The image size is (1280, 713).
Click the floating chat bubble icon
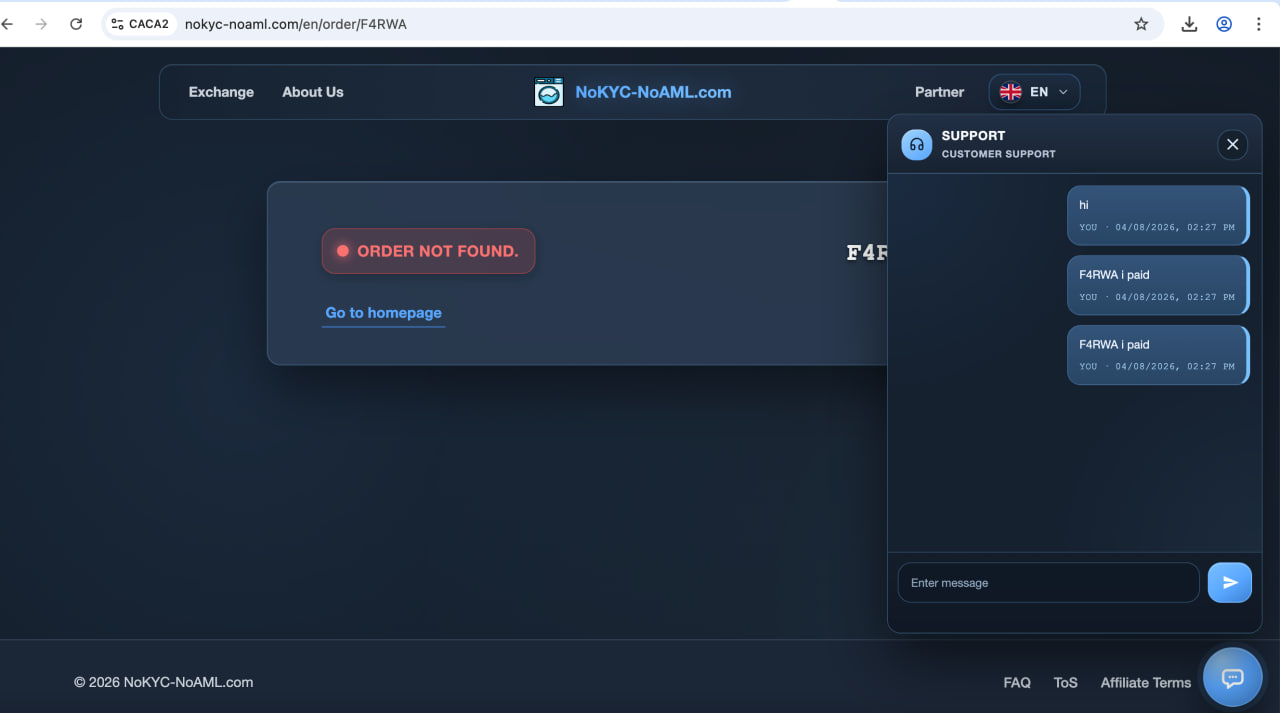pyautogui.click(x=1232, y=678)
